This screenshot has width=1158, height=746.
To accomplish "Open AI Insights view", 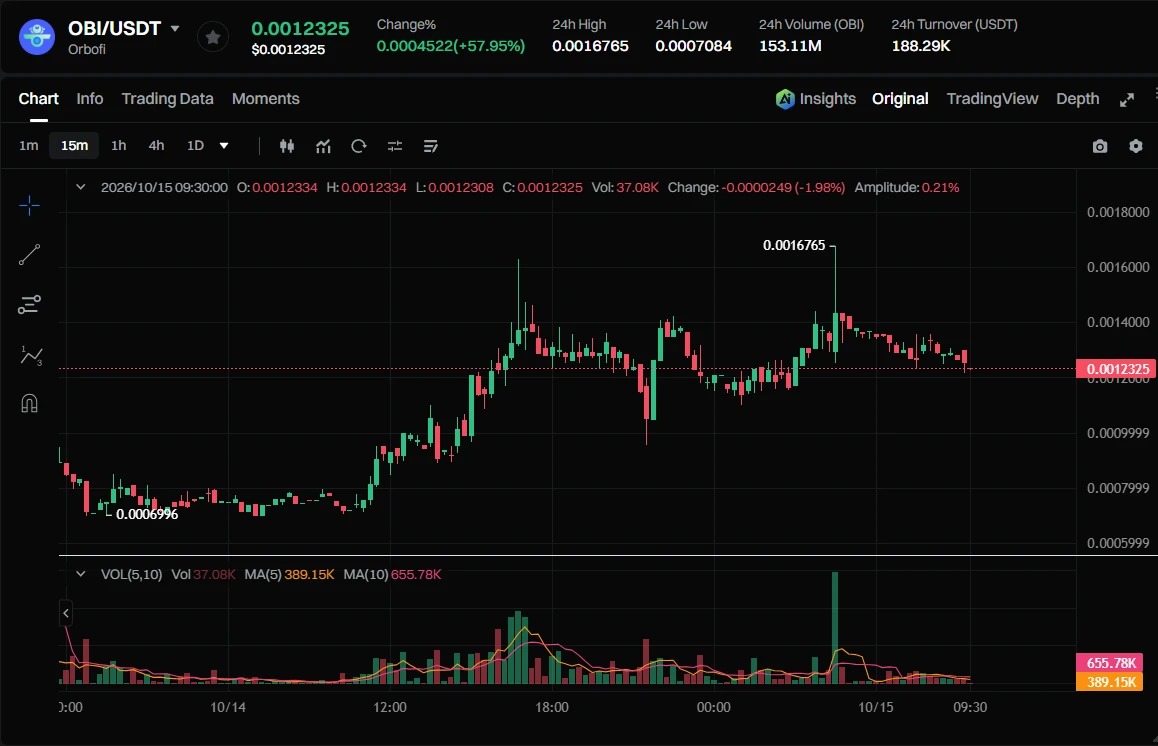I will tap(815, 99).
